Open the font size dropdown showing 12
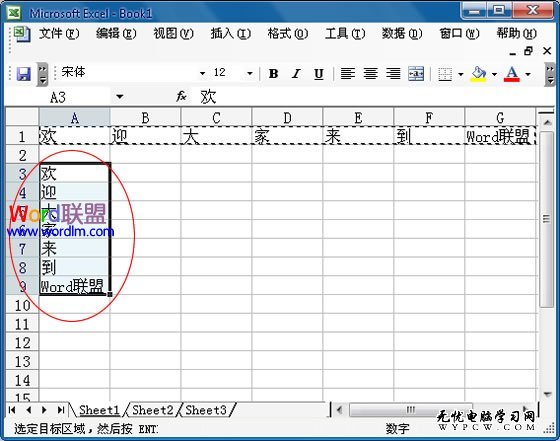Image resolution: width=560 pixels, height=441 pixels. coord(250,74)
